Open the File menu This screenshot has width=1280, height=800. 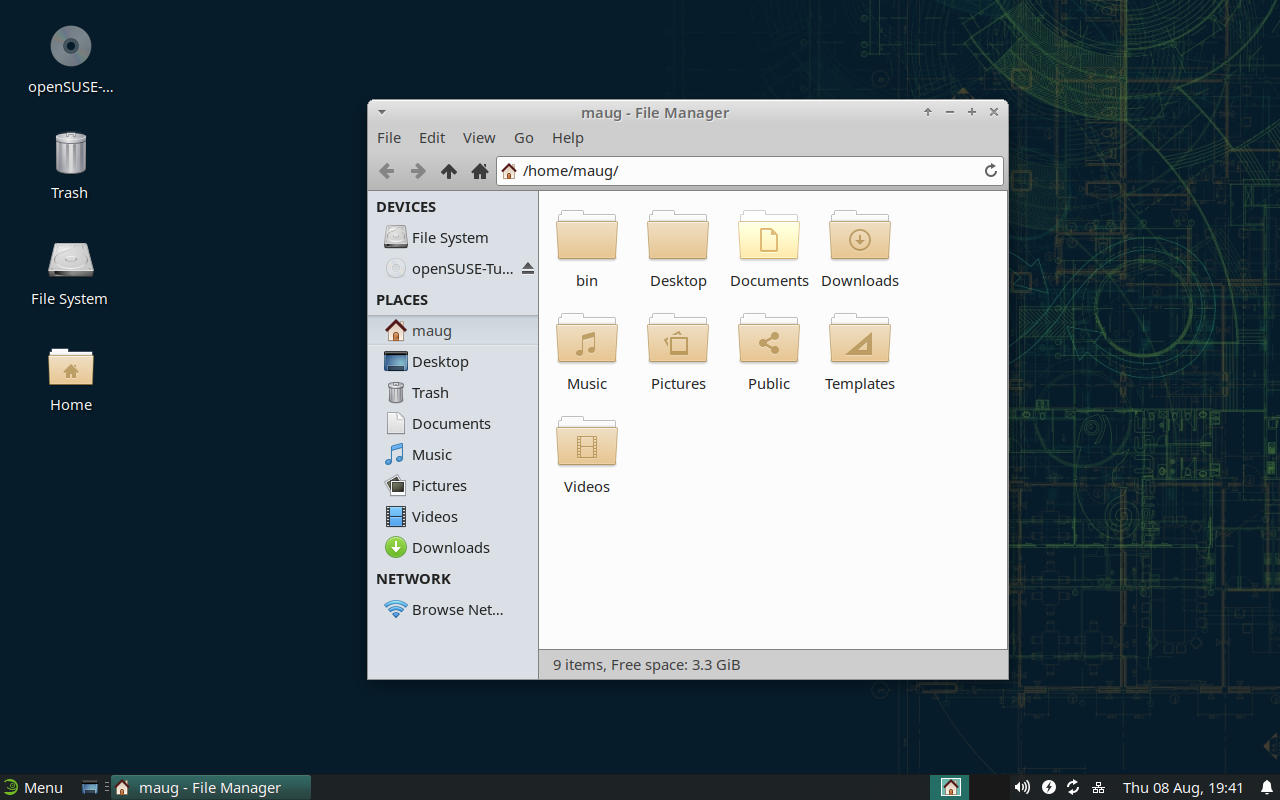[389, 138]
